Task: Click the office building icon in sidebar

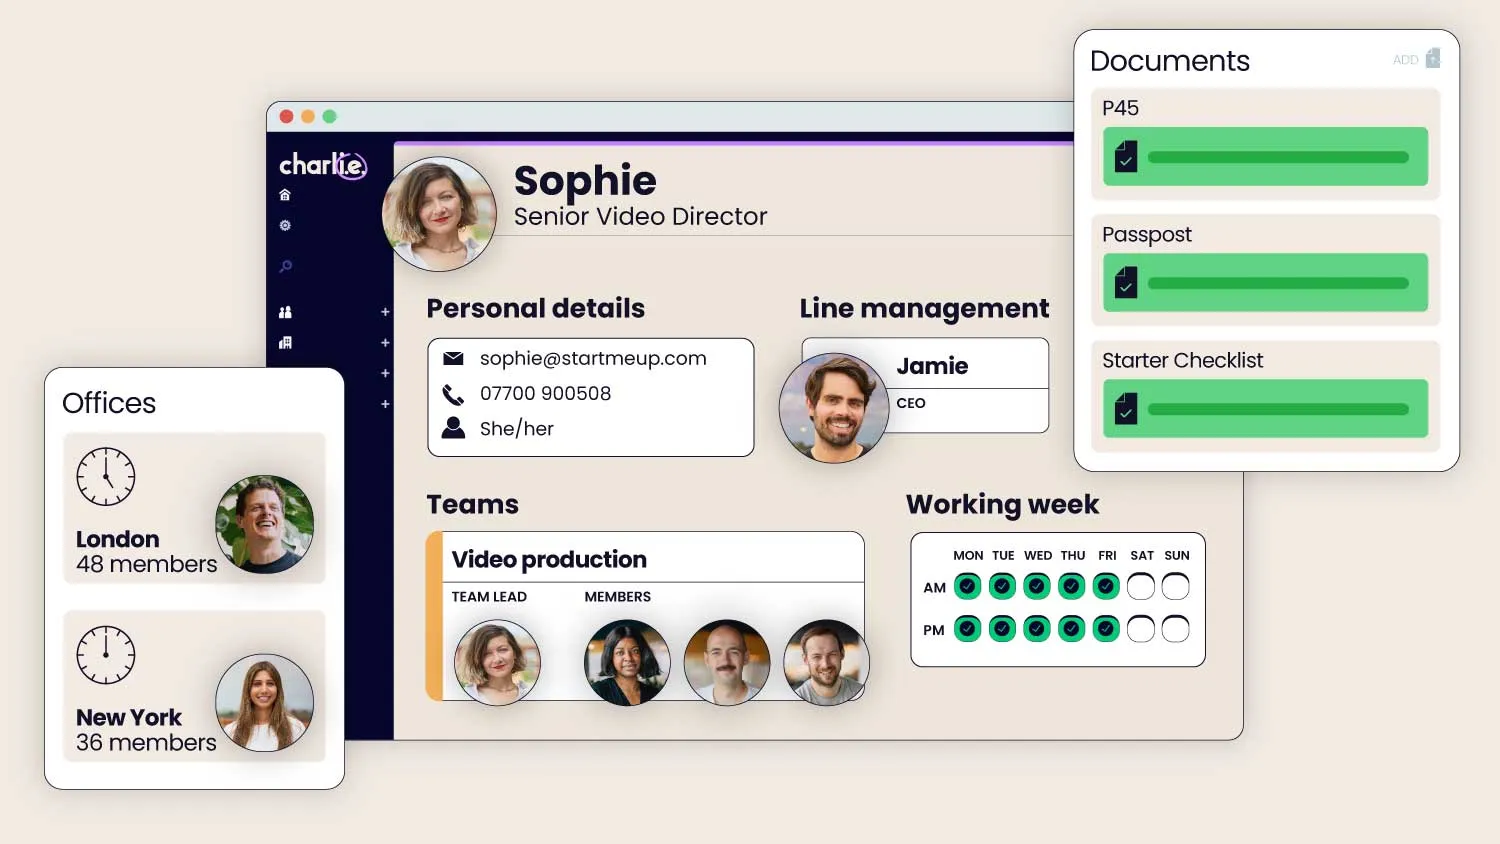Action: pos(284,342)
